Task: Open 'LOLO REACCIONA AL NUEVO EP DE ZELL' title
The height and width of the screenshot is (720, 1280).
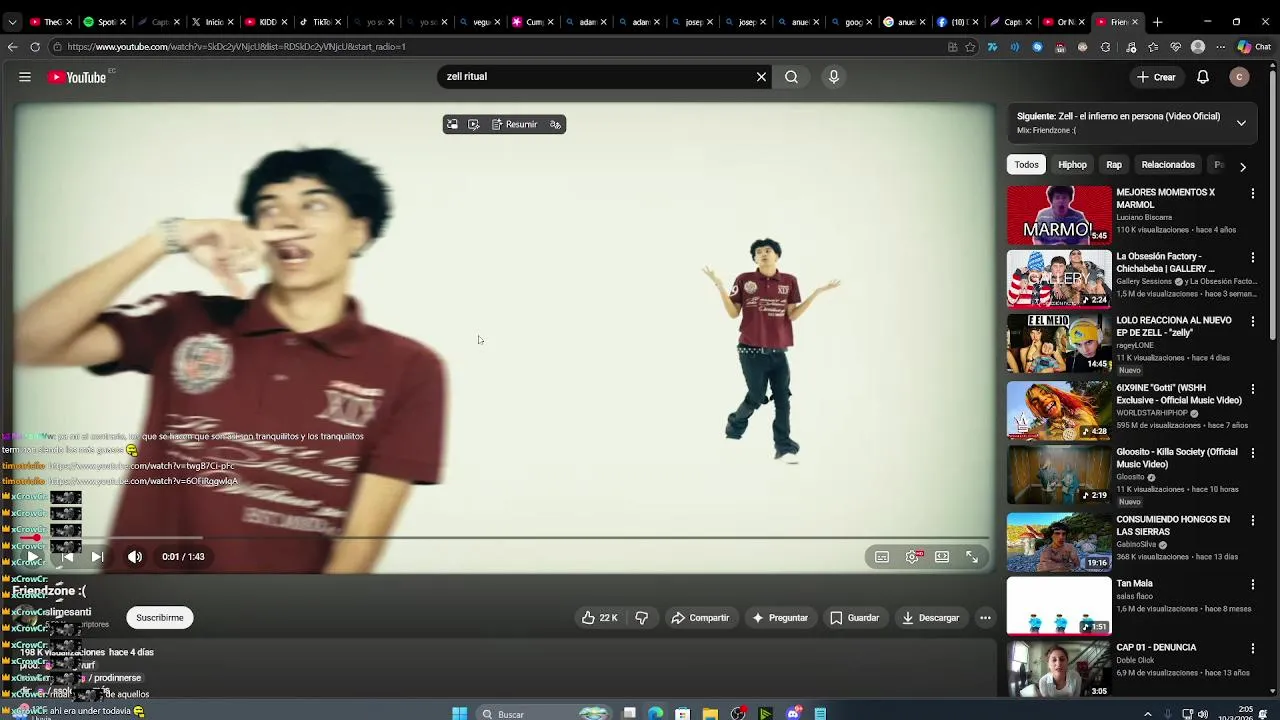Action: pyautogui.click(x=1174, y=326)
